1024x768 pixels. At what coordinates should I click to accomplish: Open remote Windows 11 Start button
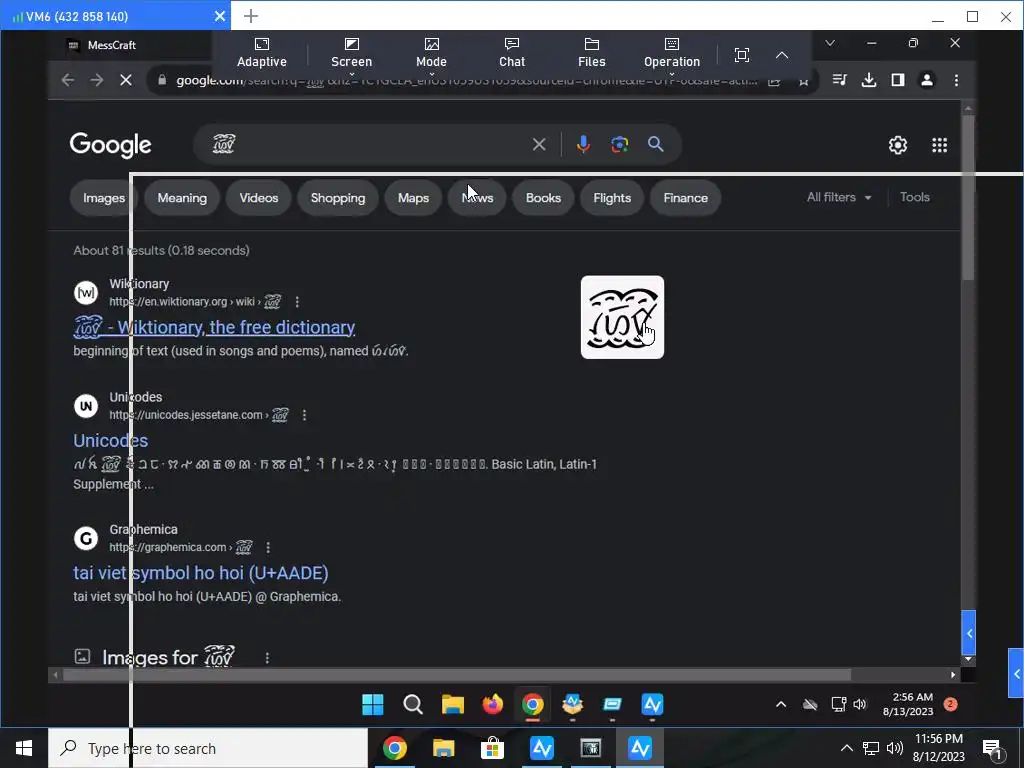[373, 705]
